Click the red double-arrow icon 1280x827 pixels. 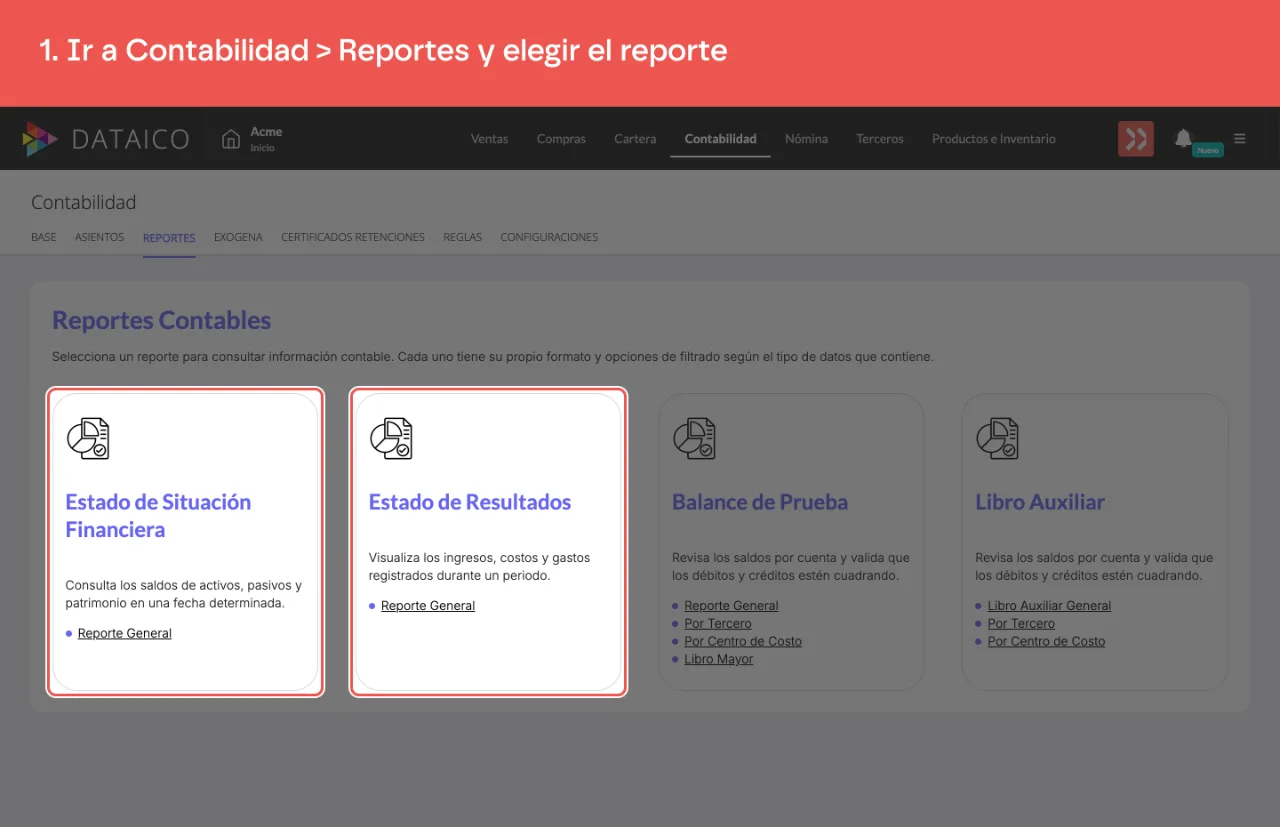(x=1136, y=139)
